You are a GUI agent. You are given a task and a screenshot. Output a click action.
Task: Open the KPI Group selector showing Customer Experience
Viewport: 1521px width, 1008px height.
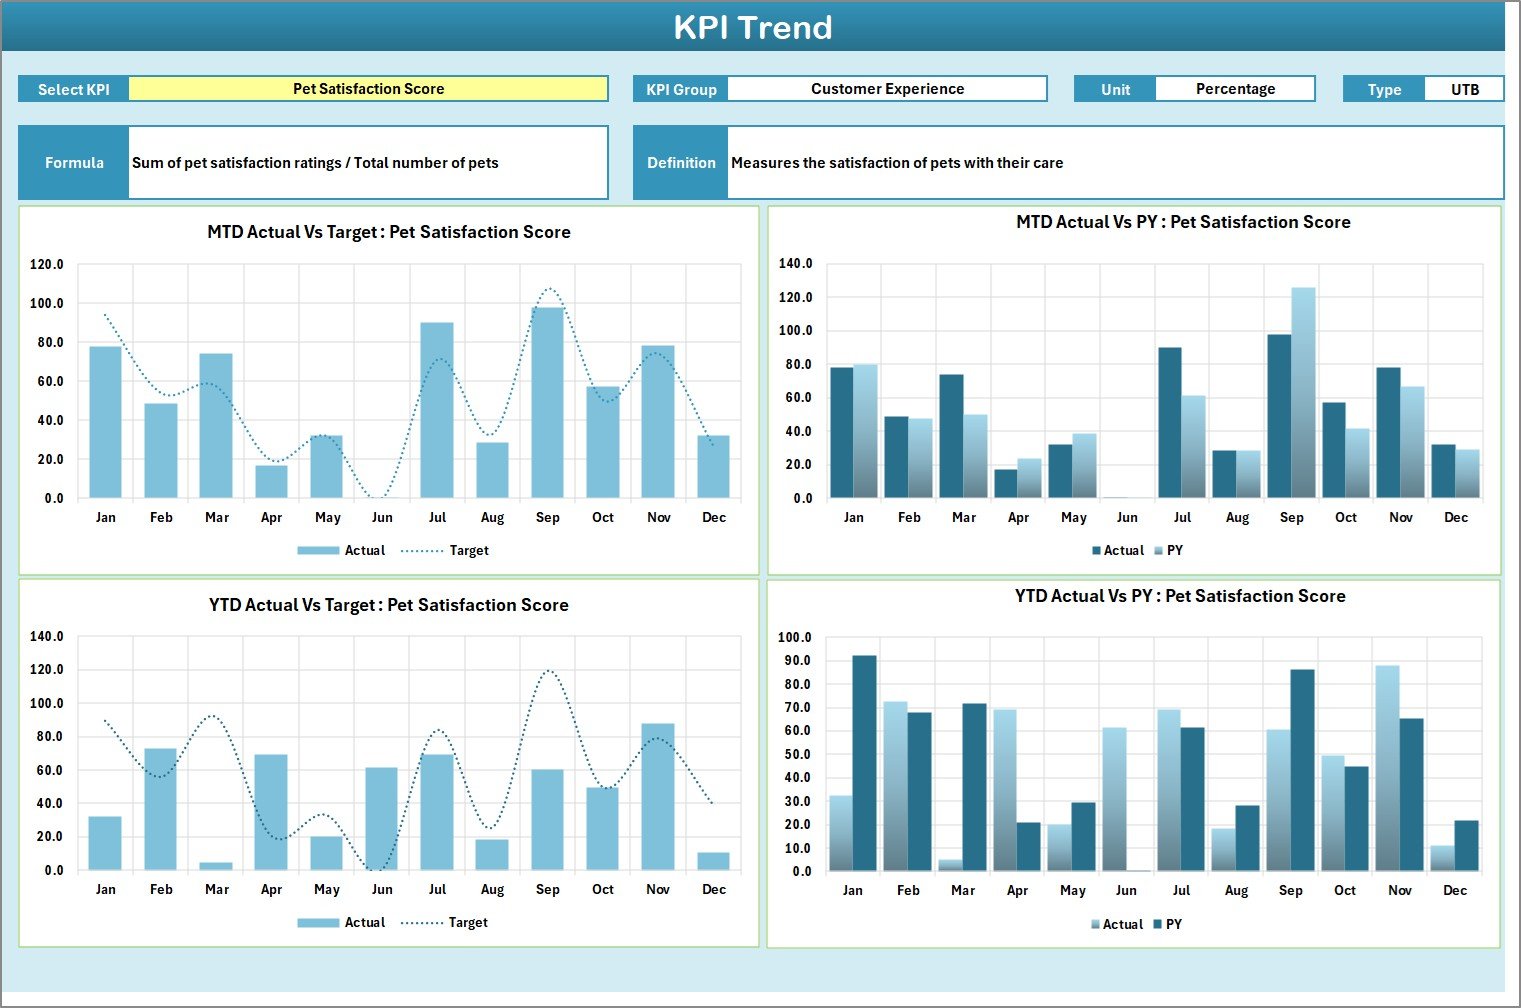[x=886, y=88]
